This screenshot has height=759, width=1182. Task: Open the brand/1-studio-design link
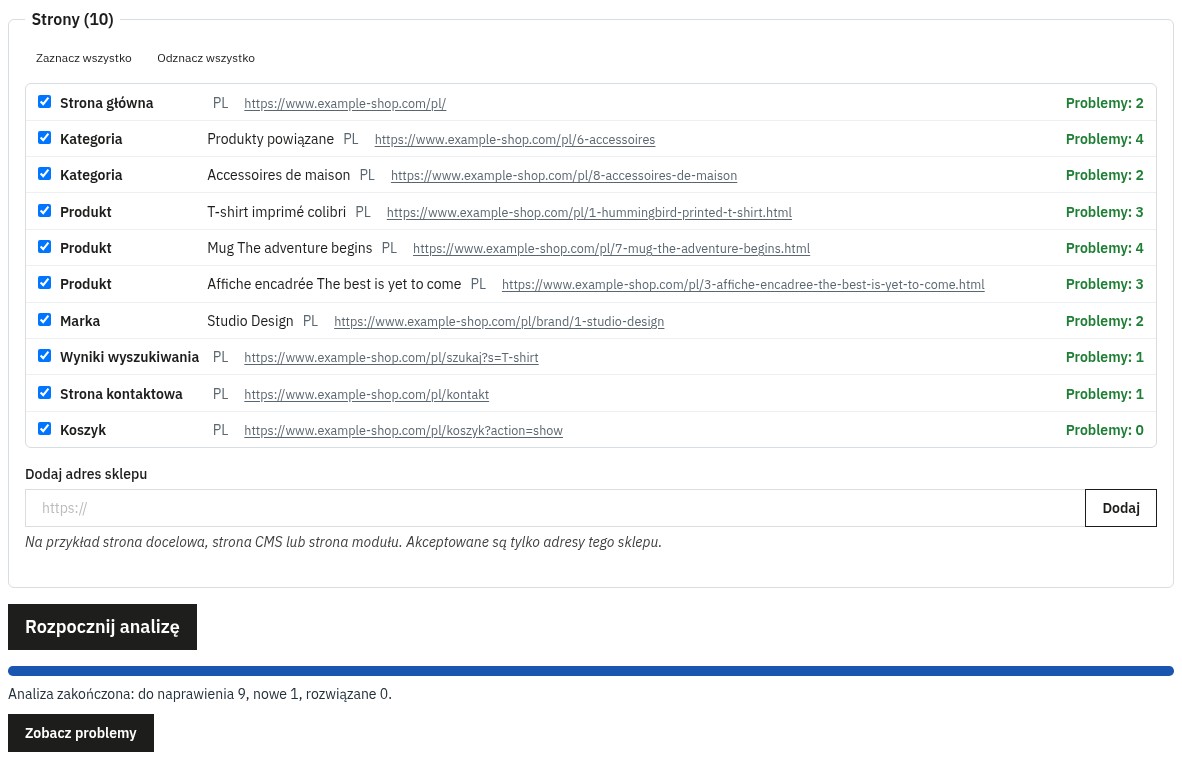click(499, 322)
